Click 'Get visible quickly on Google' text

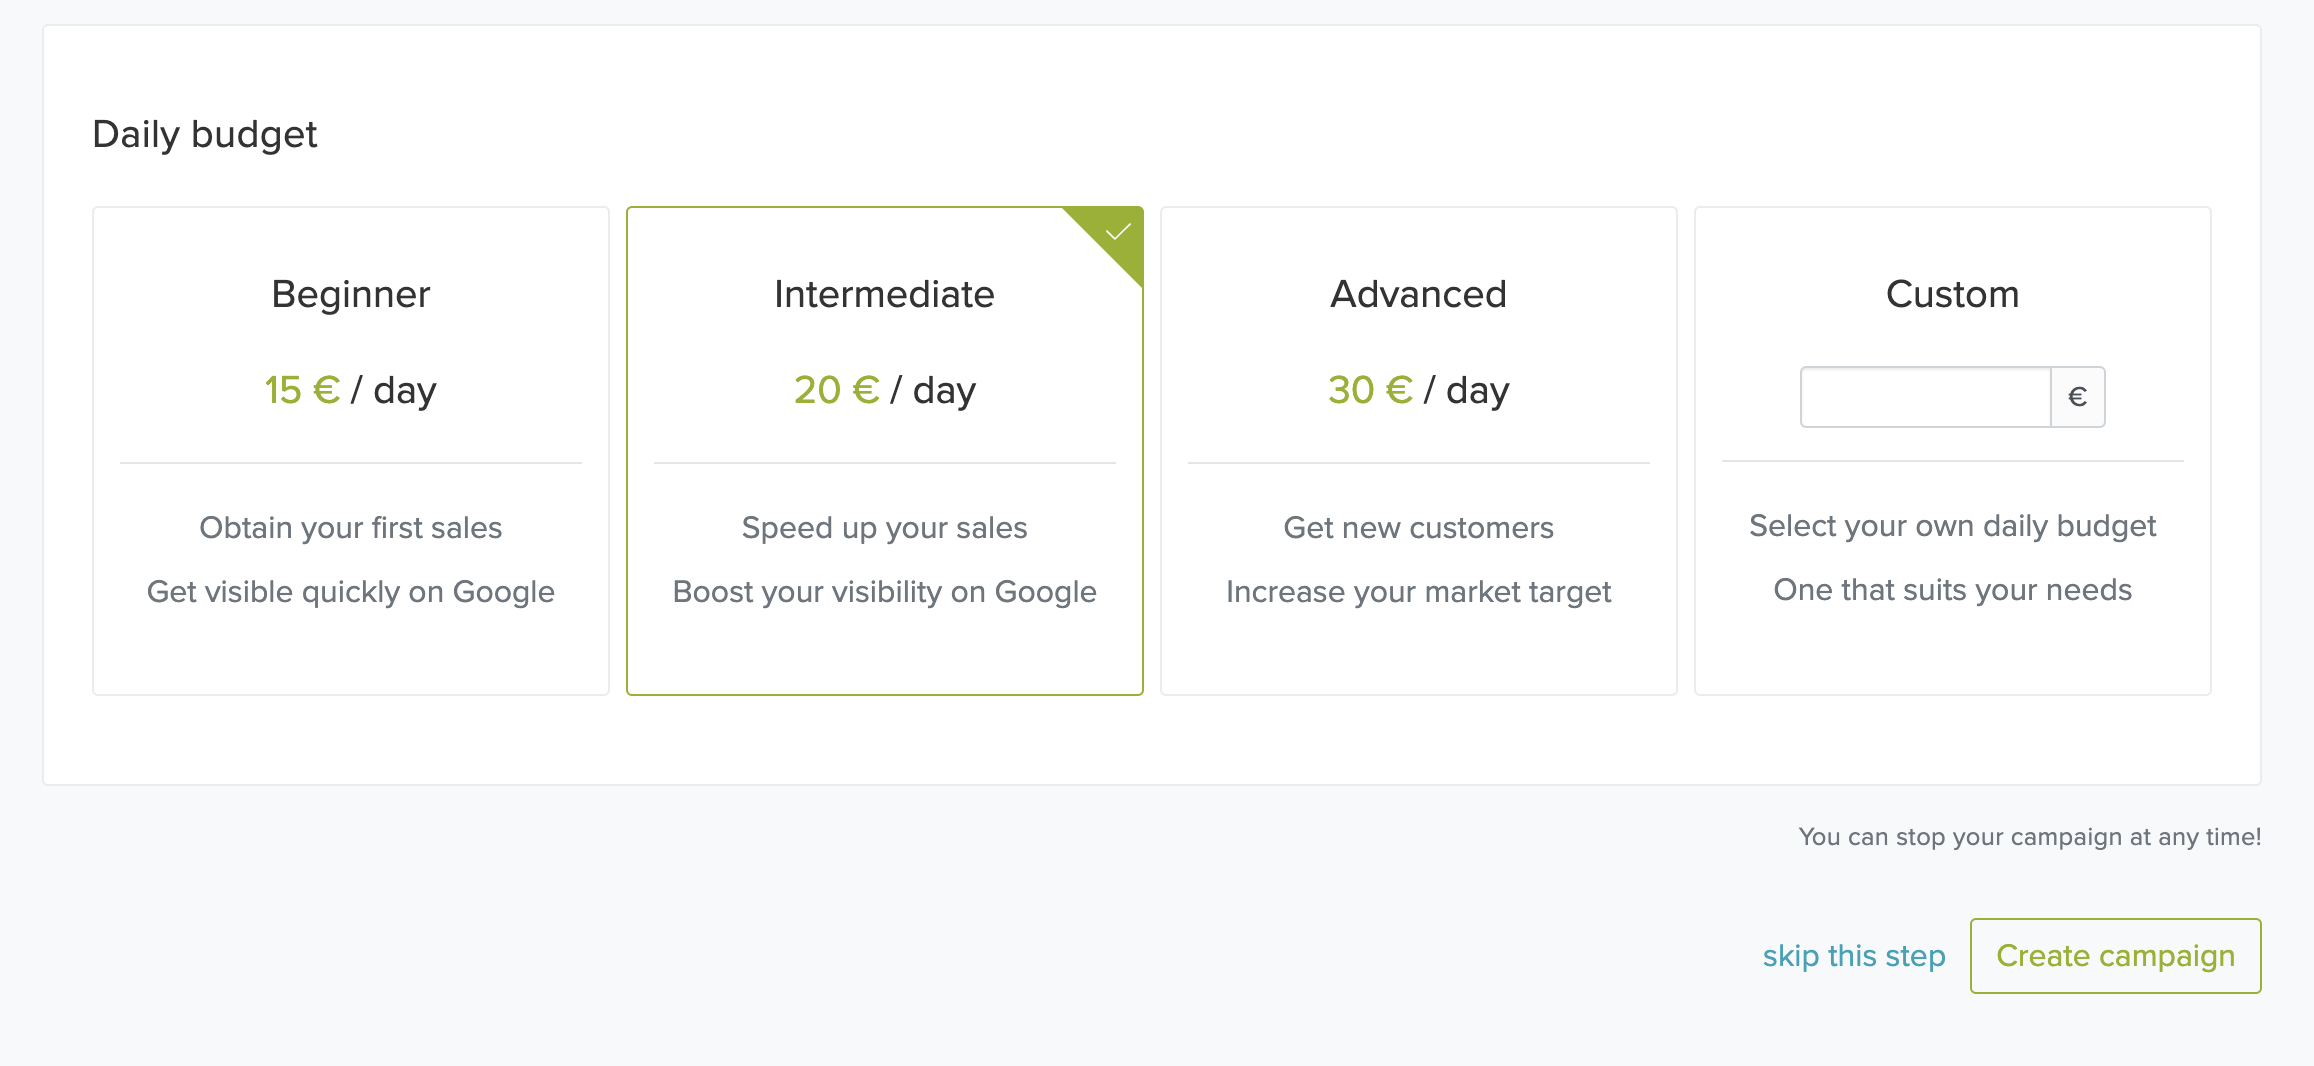tap(351, 592)
